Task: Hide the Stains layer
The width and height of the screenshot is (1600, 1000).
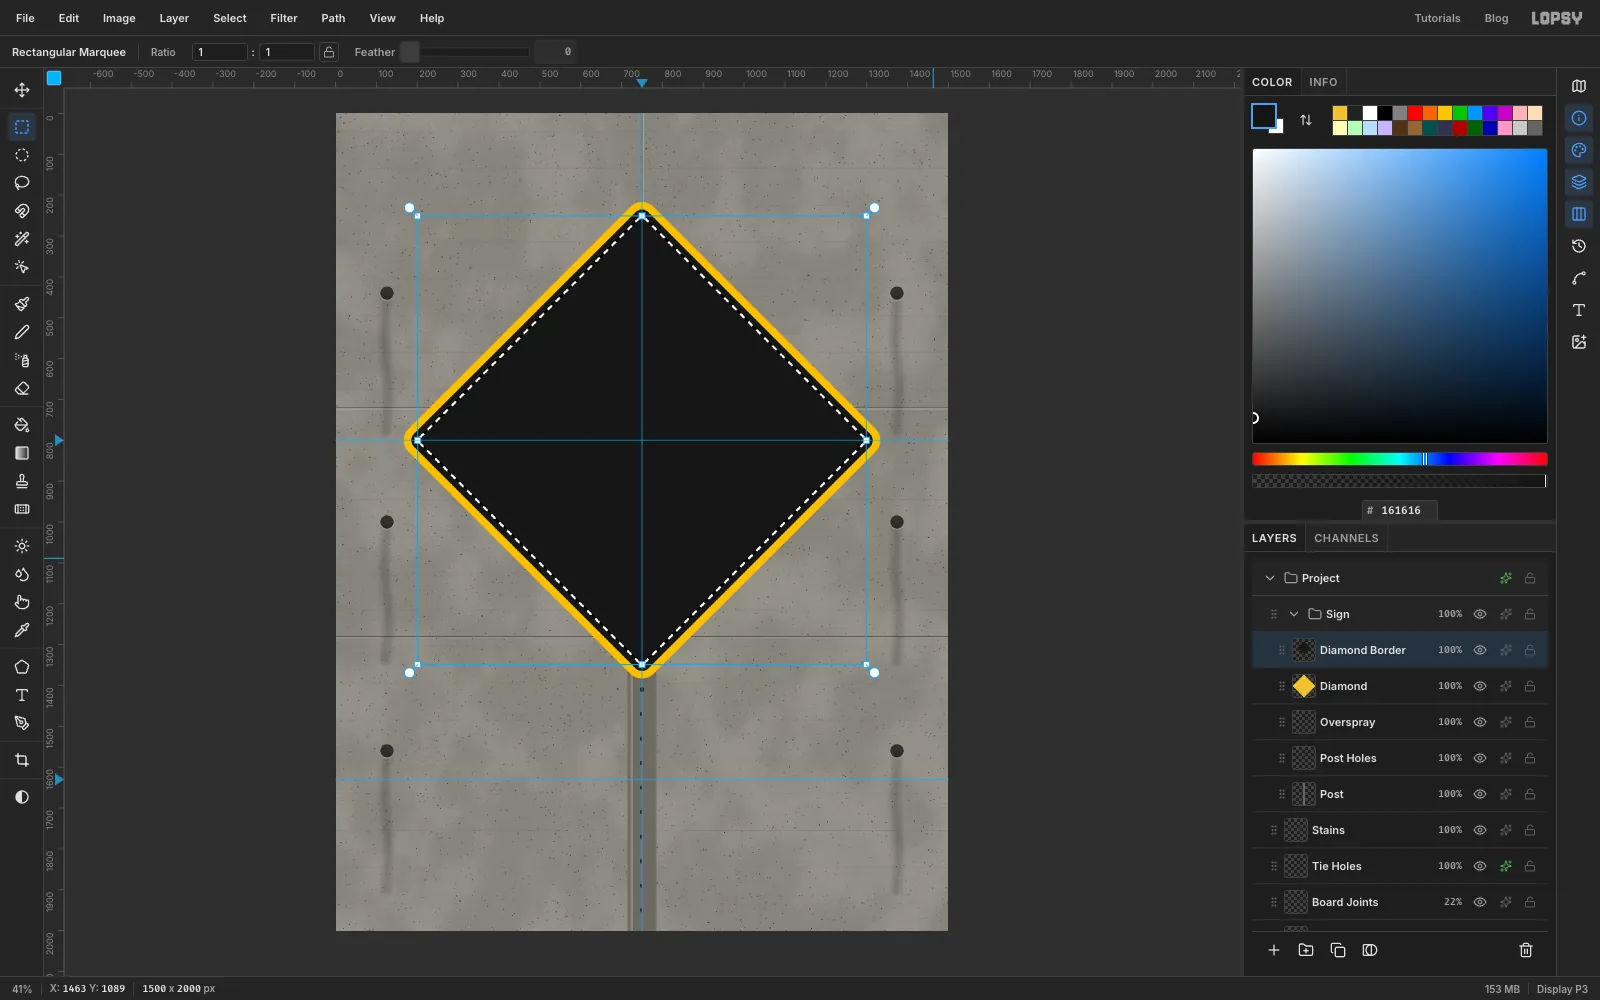Action: click(x=1480, y=830)
